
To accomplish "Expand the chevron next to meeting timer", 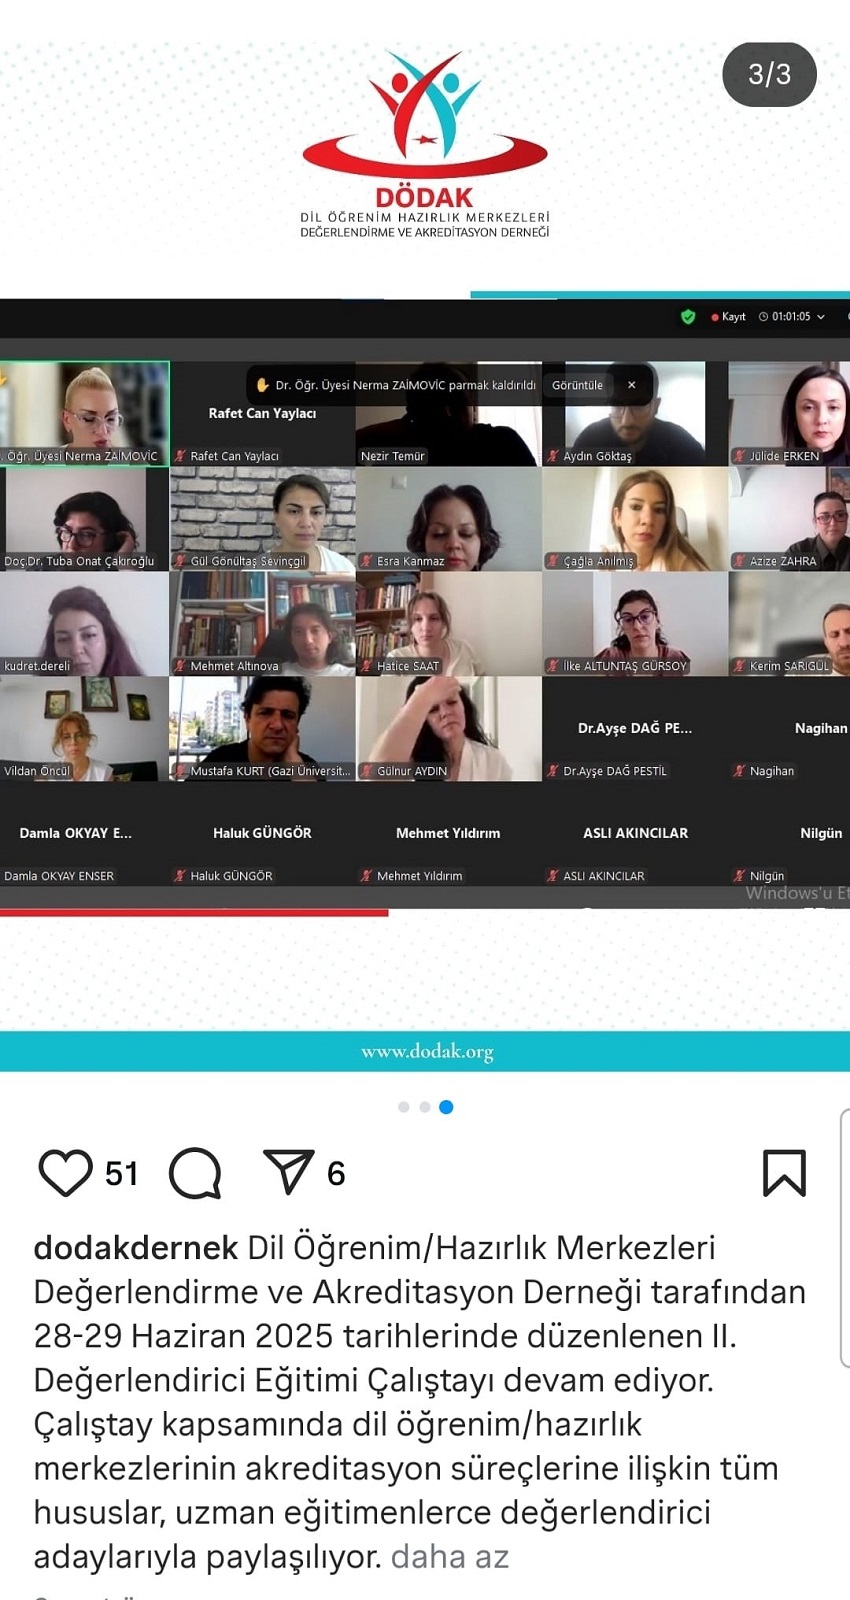I will point(821,317).
